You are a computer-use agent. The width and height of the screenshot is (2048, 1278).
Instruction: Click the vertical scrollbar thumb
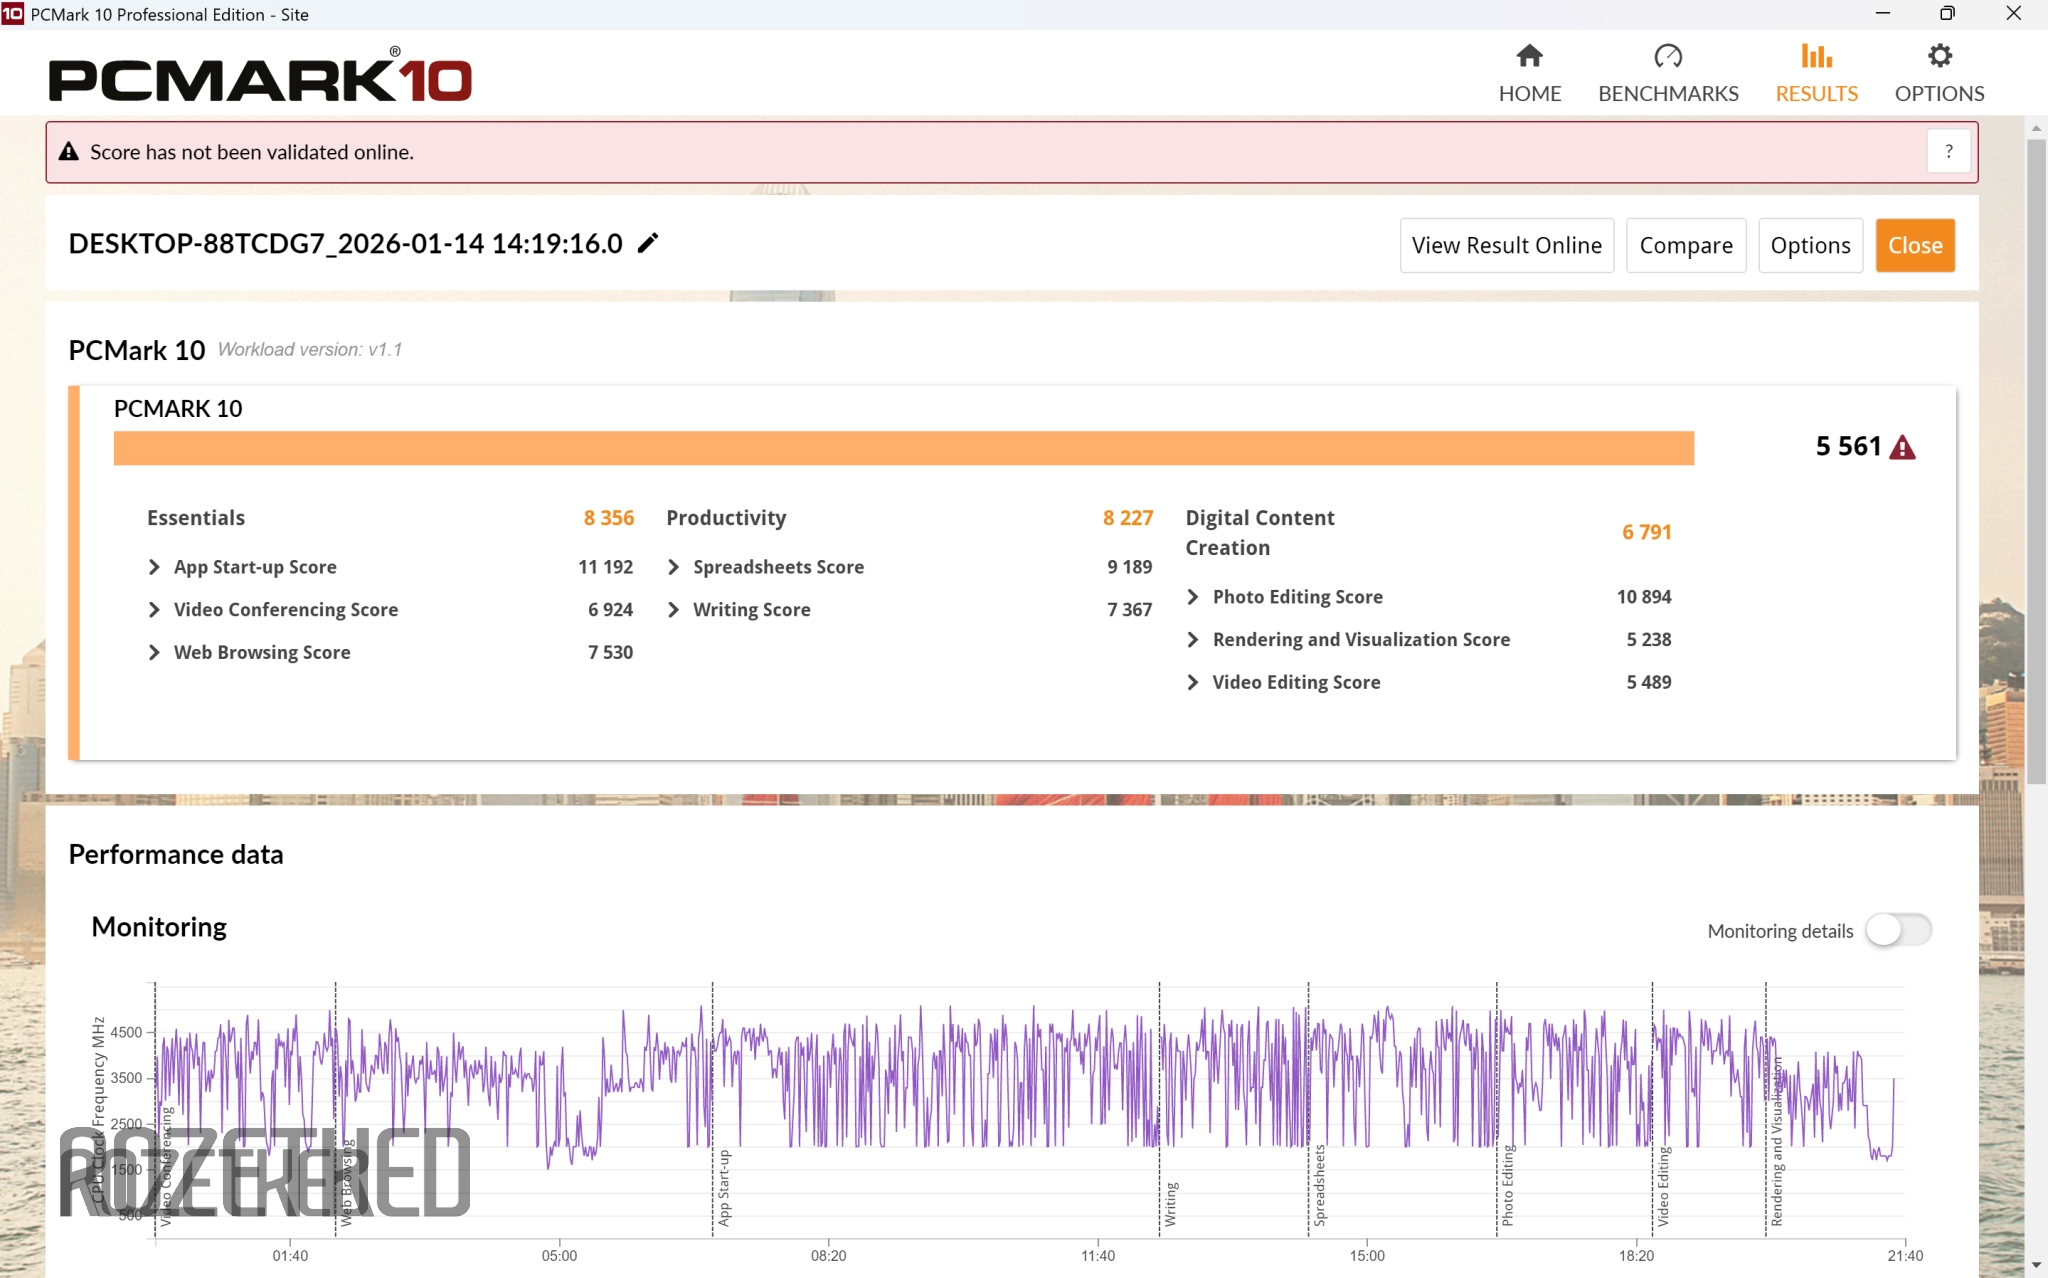(x=2035, y=460)
